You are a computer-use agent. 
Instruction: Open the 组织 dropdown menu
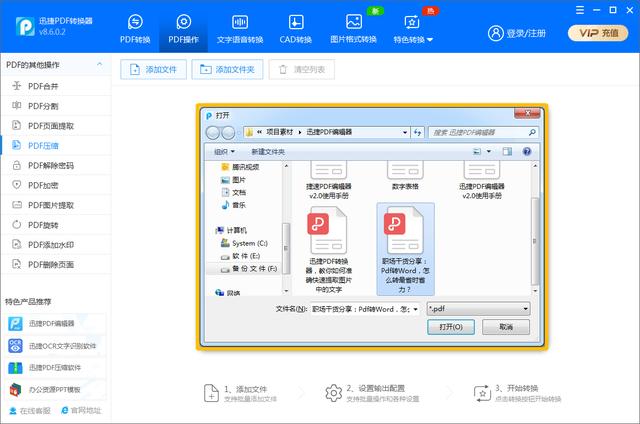[x=224, y=152]
